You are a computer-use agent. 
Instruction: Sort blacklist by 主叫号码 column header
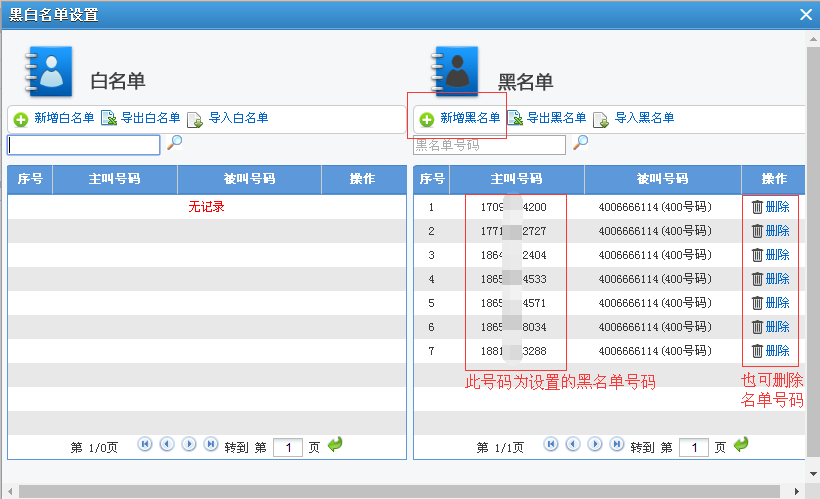pyautogui.click(x=516, y=179)
